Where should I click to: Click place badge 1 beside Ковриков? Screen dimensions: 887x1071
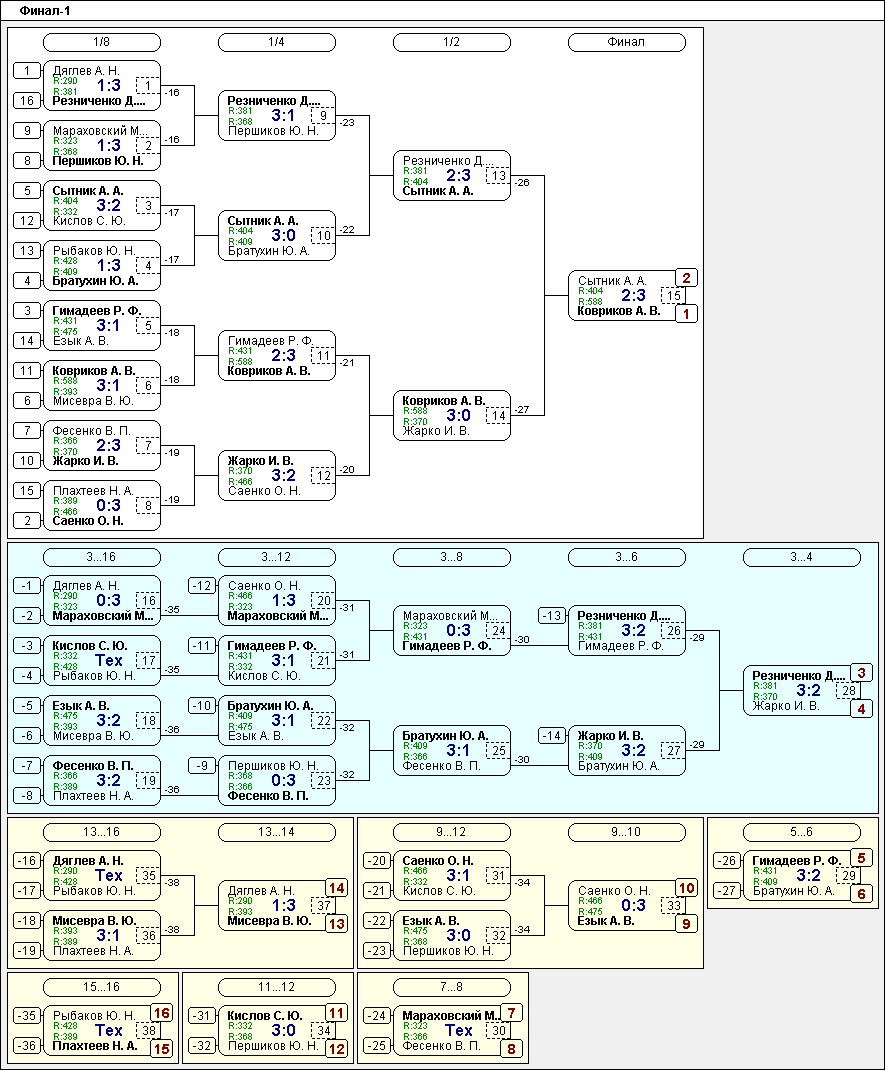(x=686, y=314)
